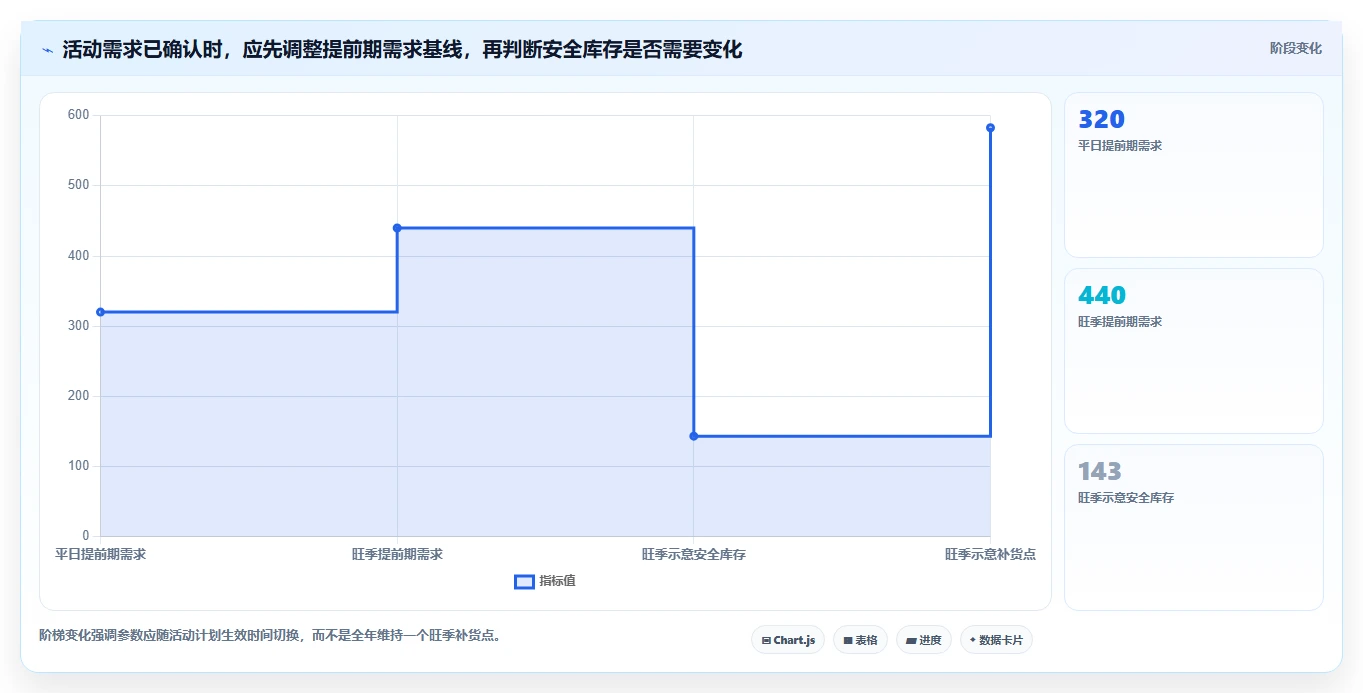Click the 旺季示意补货点 x-axis label
This screenshot has height=693, width=1363.
[x=990, y=554]
